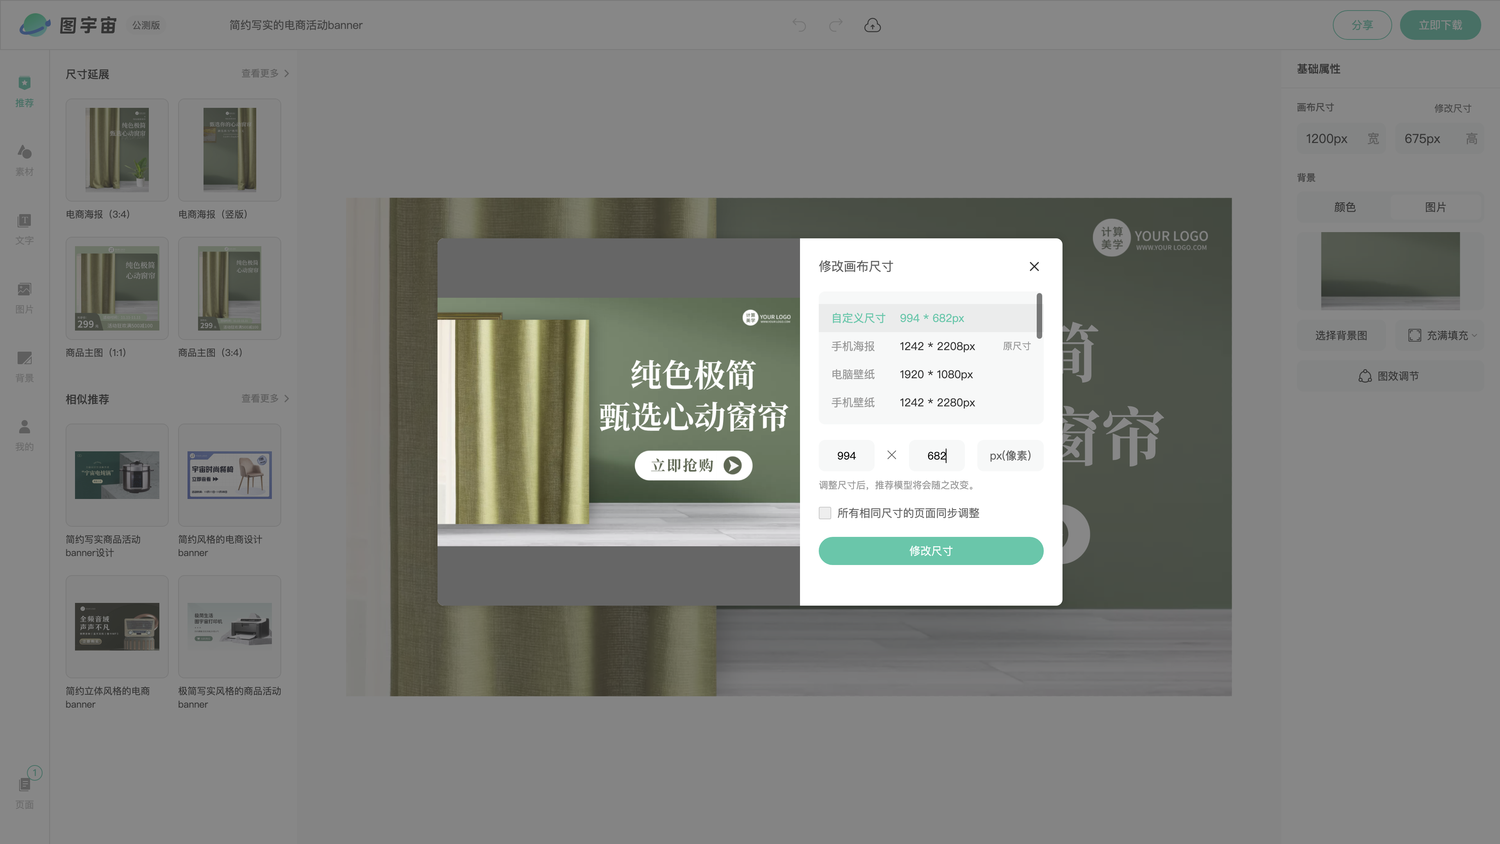Screen dimensions: 1500x844
Task: Expand 尺寸延展 查看更多
Action: (265, 73)
